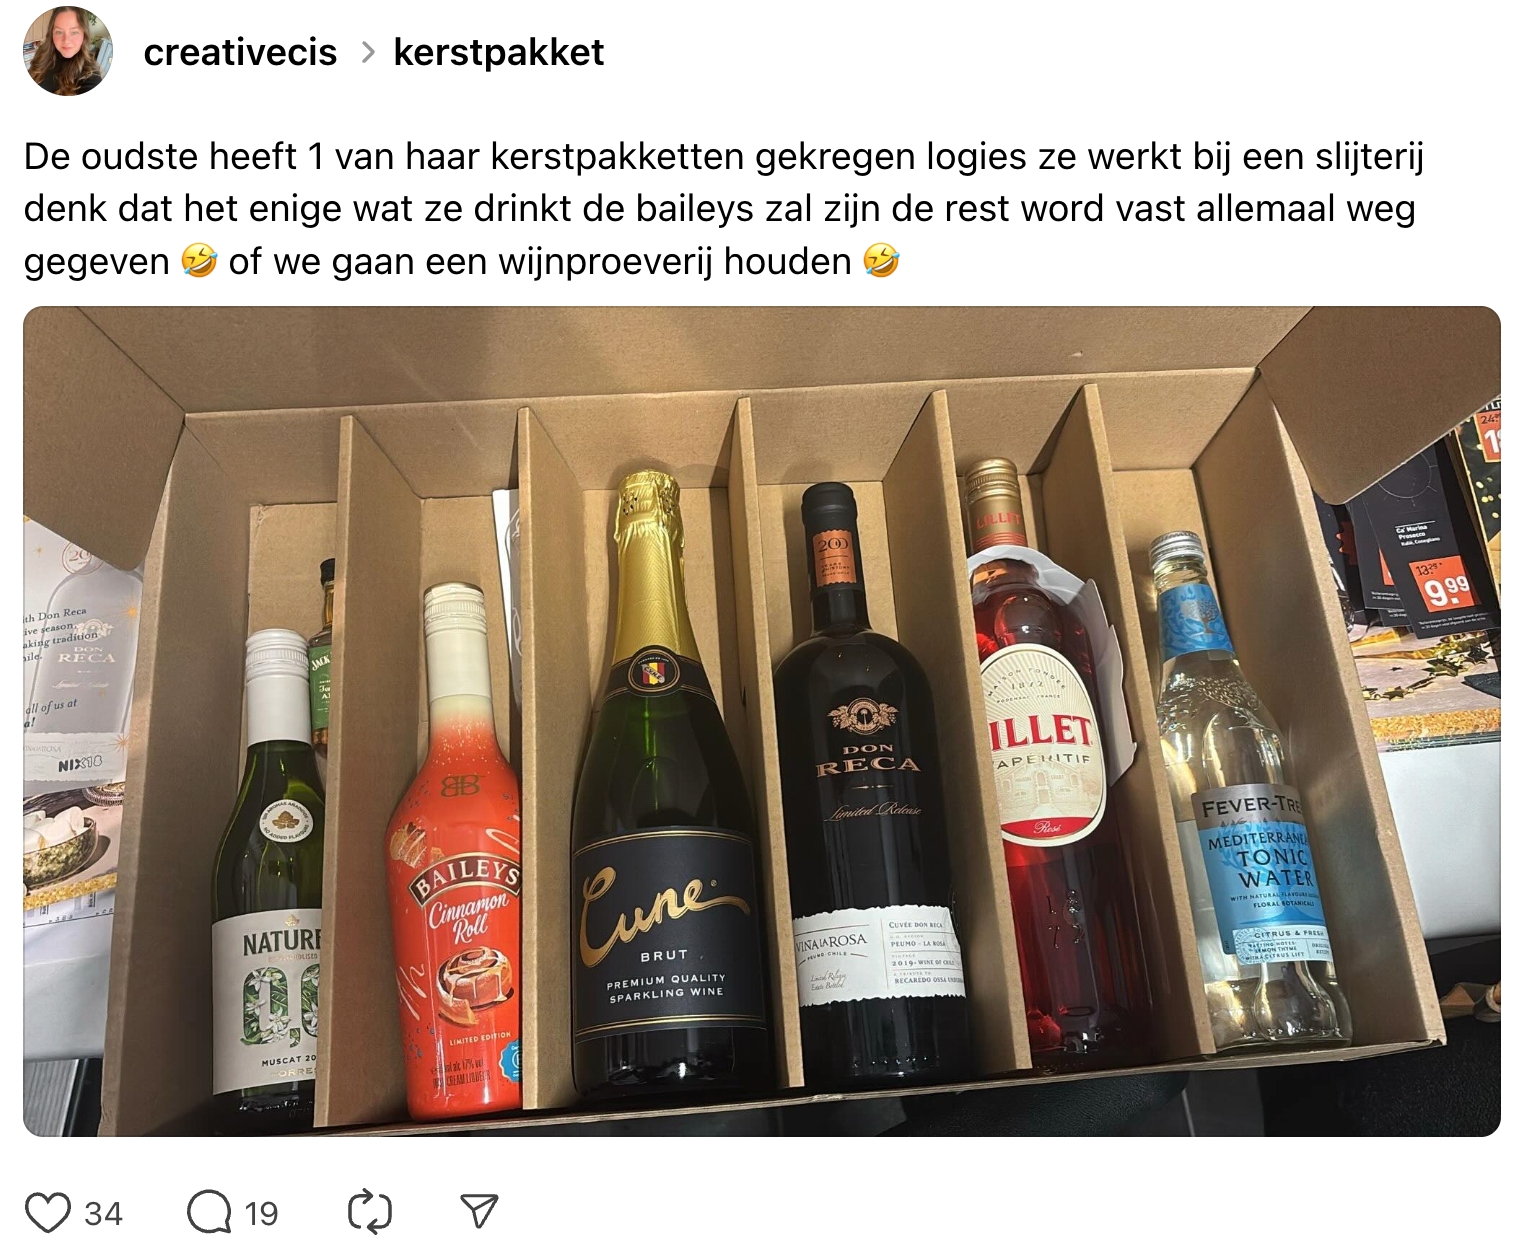The width and height of the screenshot is (1524, 1250).
Task: Open the kerstpakket topic tag
Action: [498, 52]
